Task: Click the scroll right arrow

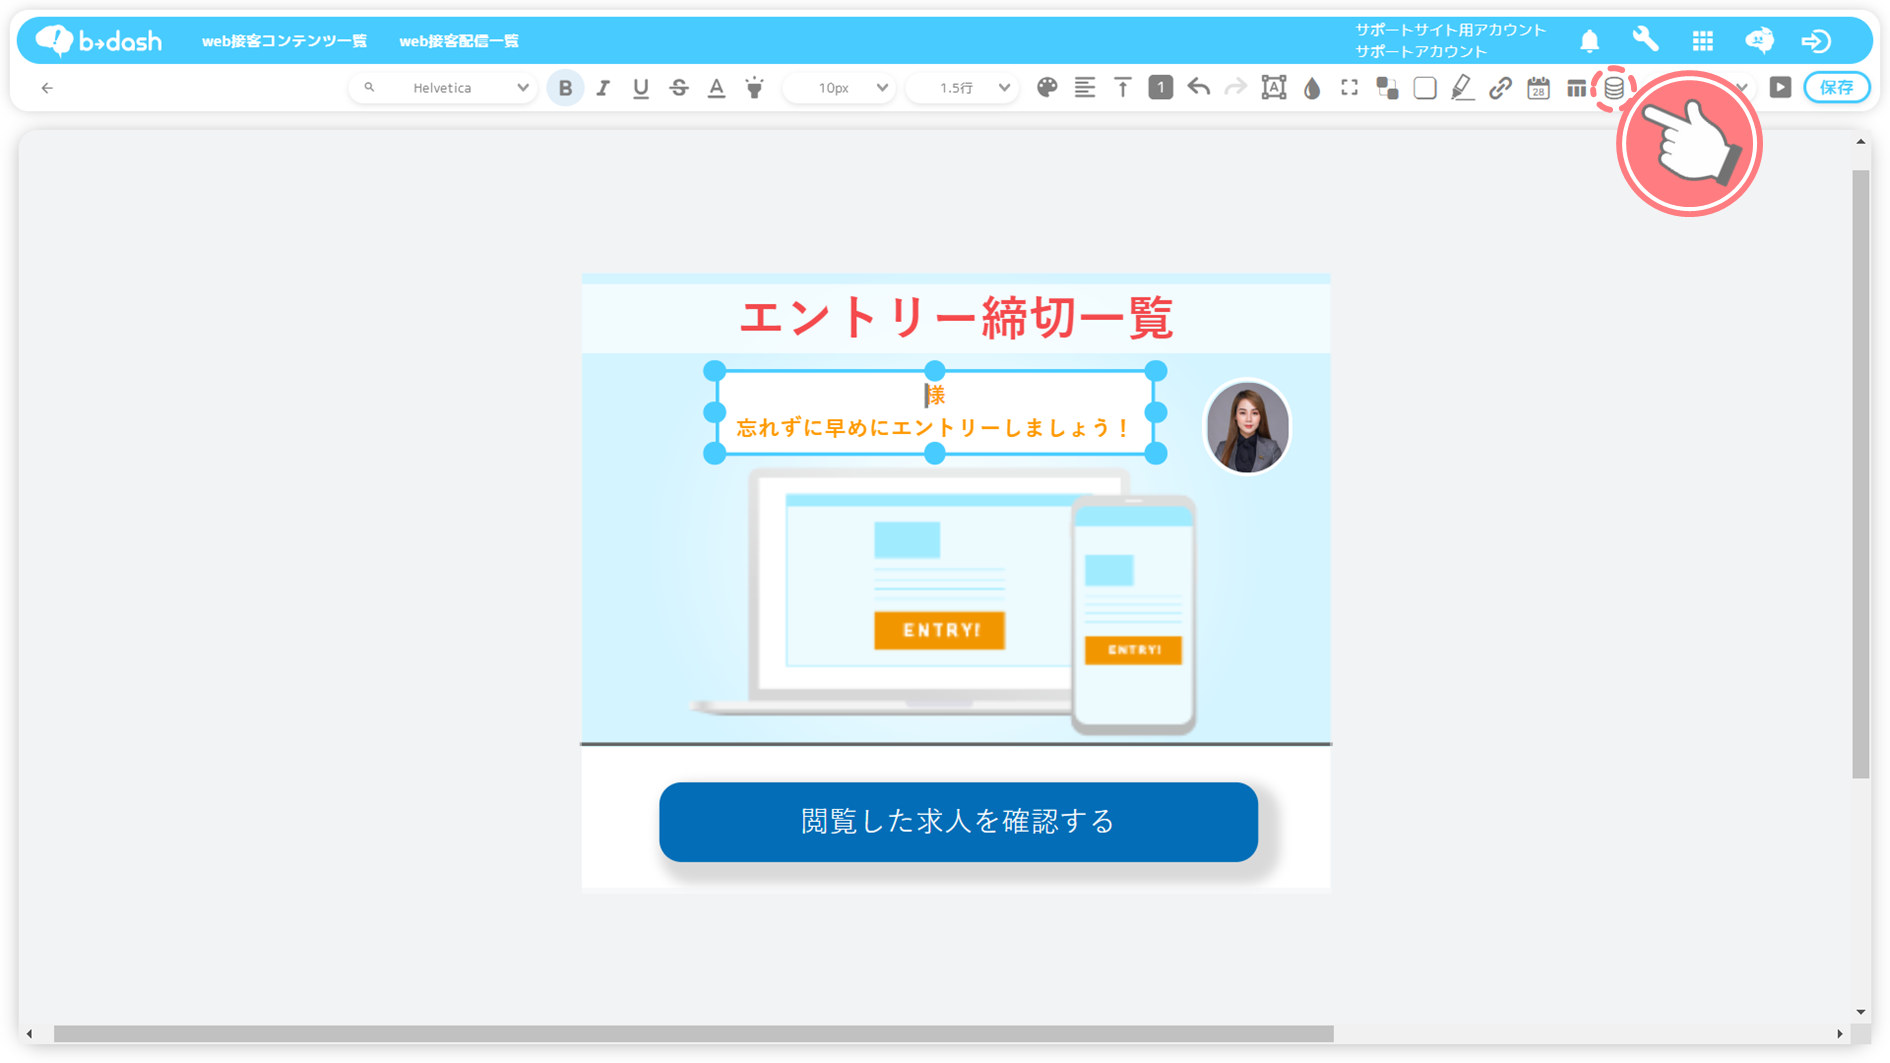Action: (1839, 1034)
